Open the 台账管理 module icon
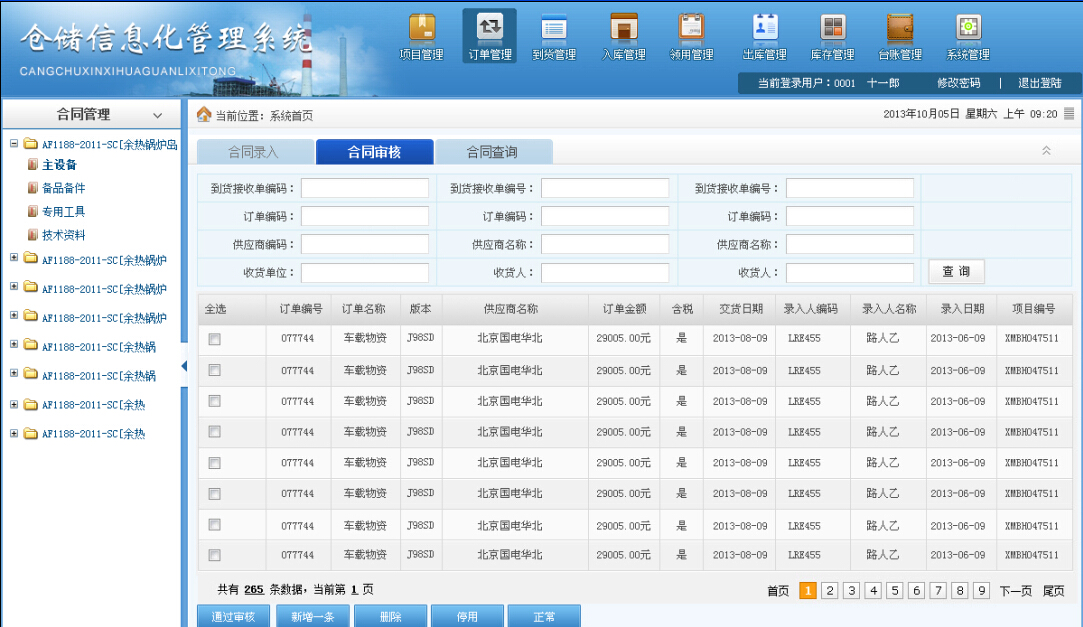1083x627 pixels. (x=899, y=28)
